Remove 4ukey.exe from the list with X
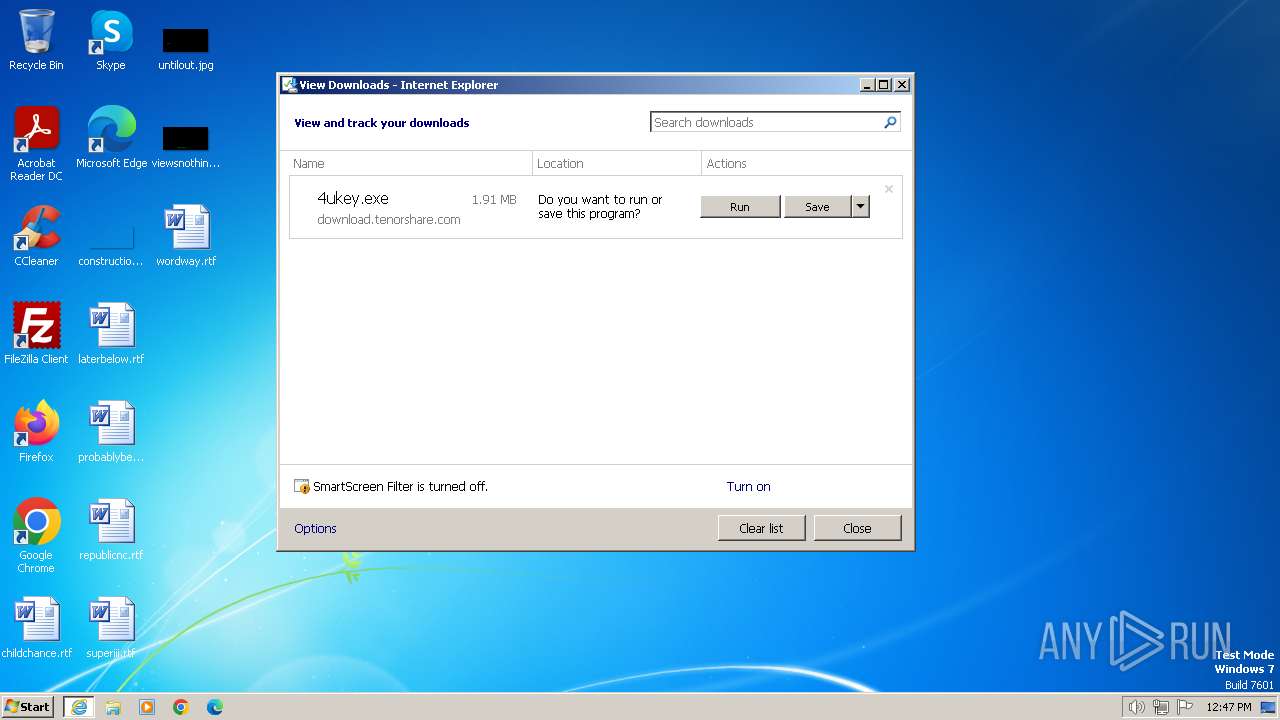 point(888,189)
